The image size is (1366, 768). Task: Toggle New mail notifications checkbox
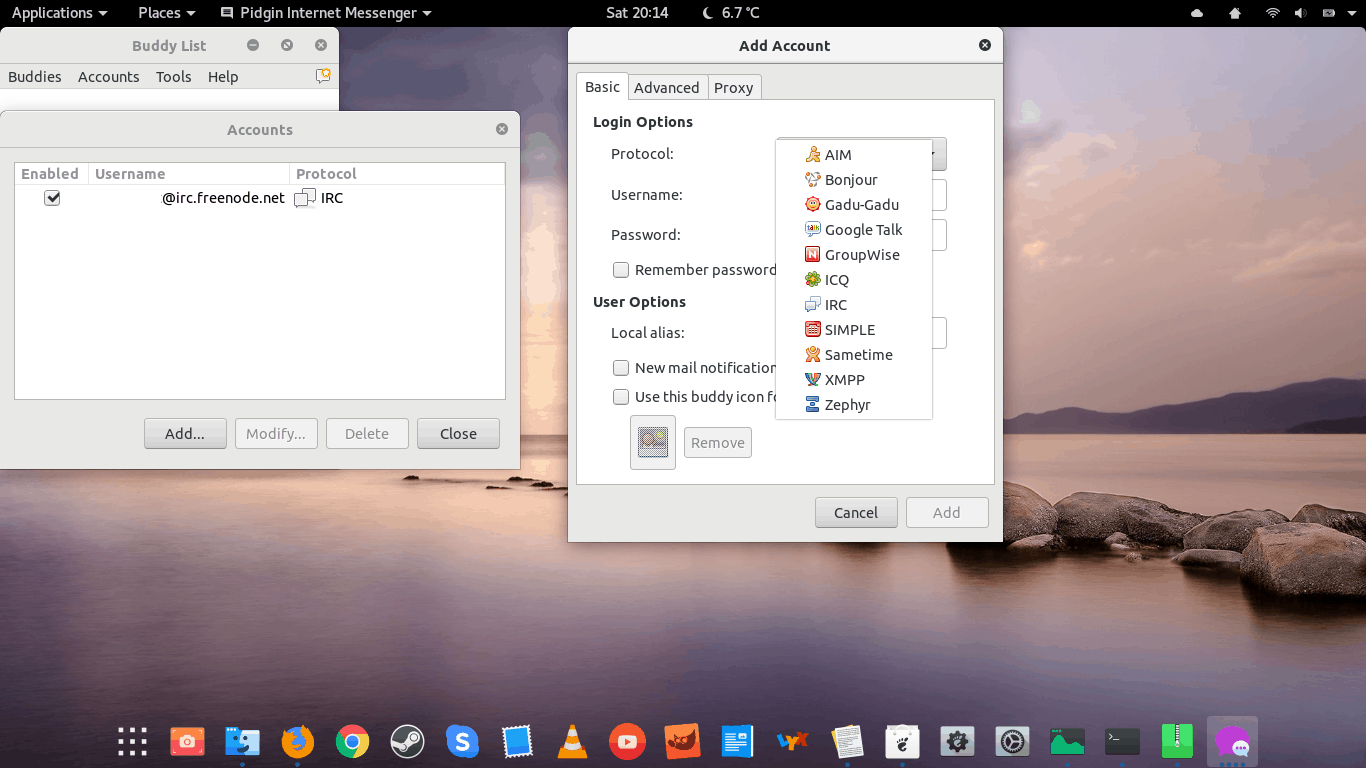pos(621,368)
